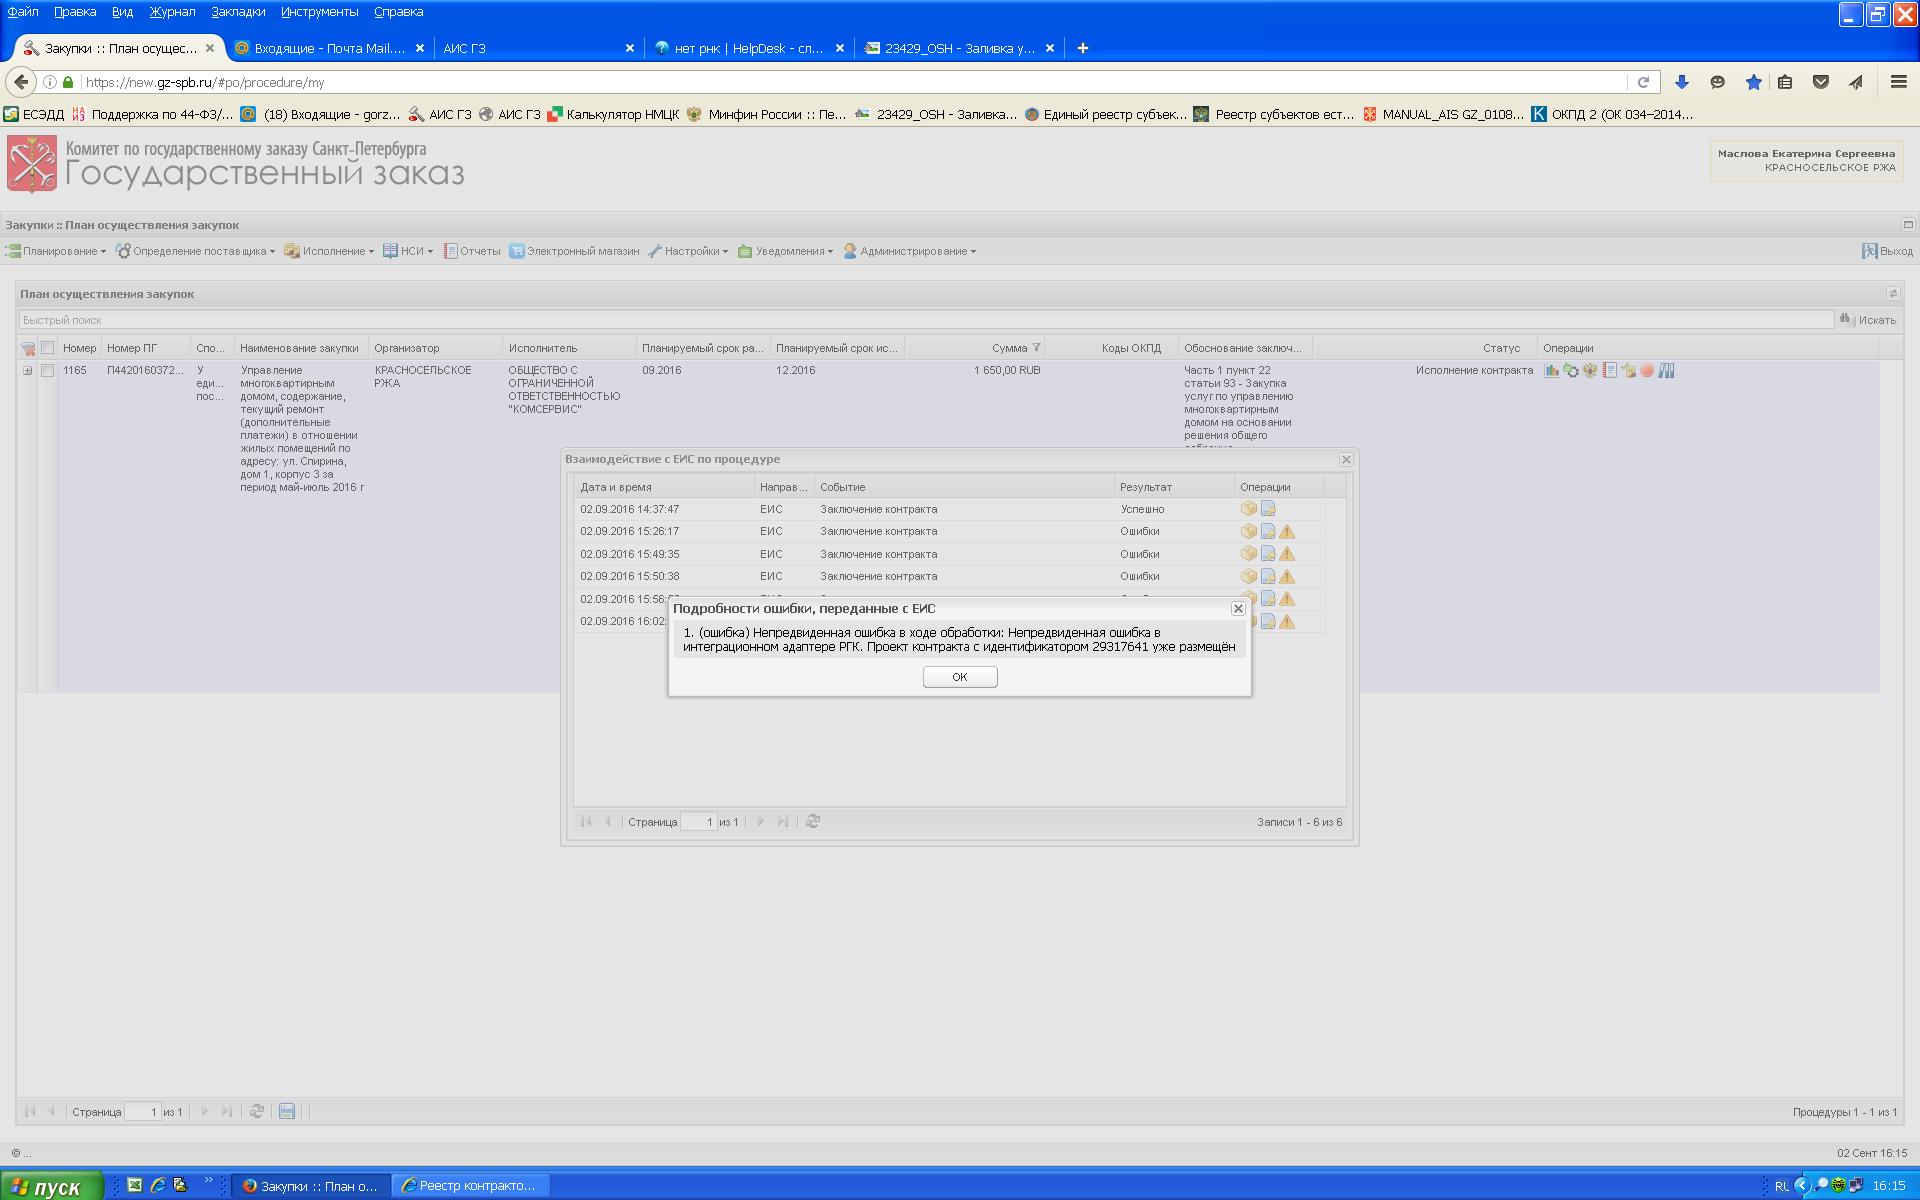
Task: Click the red circle operation icon in row 1165
Action: [x=1647, y=371]
